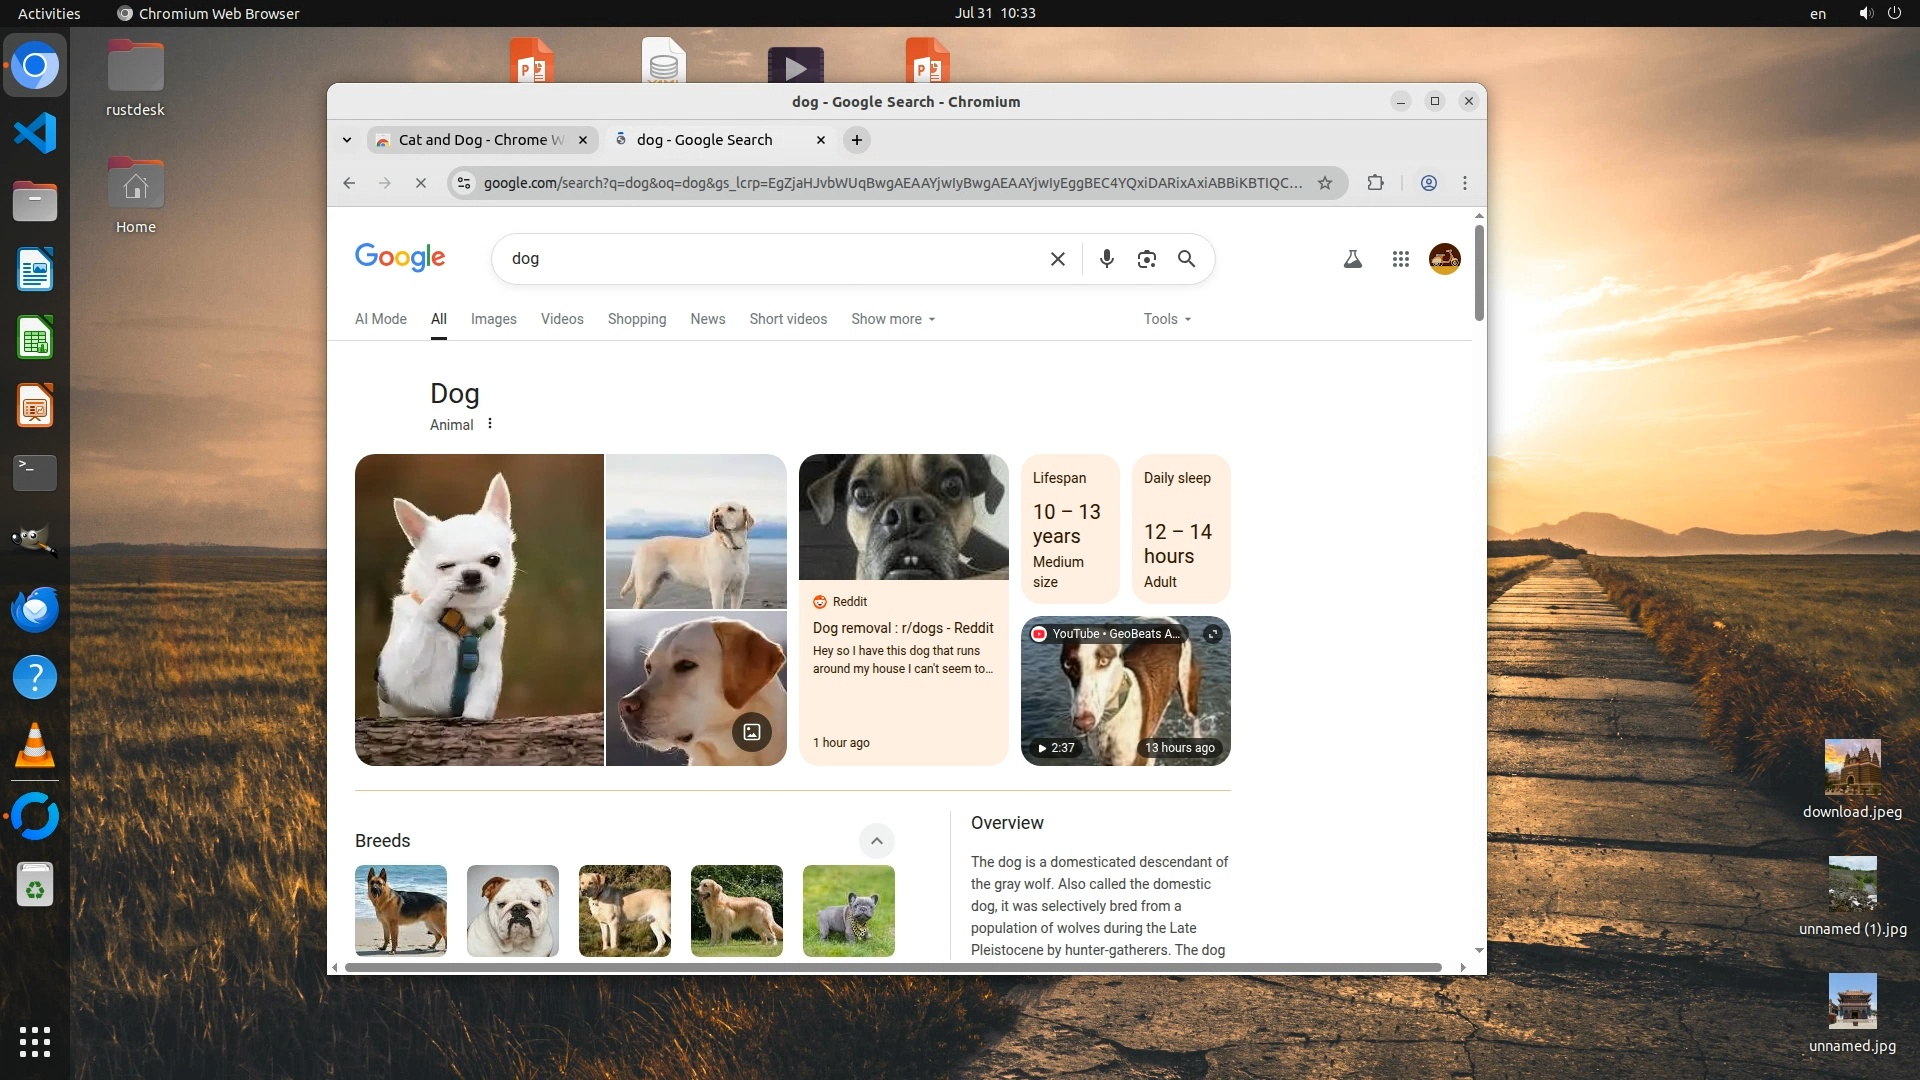The height and width of the screenshot is (1080, 1920).
Task: Expand the Show more filters dropdown
Action: [892, 319]
